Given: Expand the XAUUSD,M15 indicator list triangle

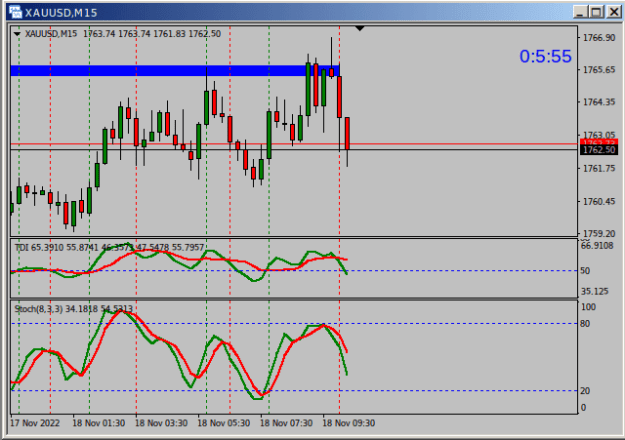Looking at the screenshot, I should click(x=17, y=34).
